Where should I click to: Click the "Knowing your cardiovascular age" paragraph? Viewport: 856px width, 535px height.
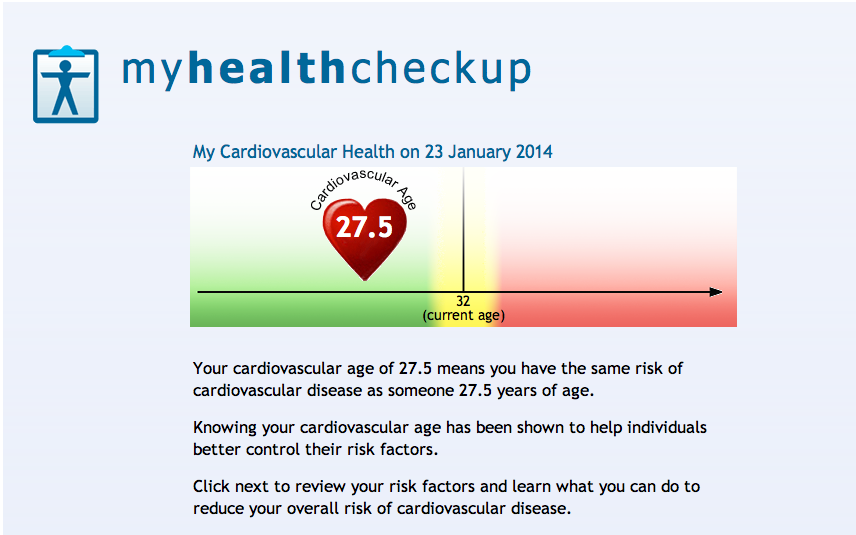tap(449, 438)
